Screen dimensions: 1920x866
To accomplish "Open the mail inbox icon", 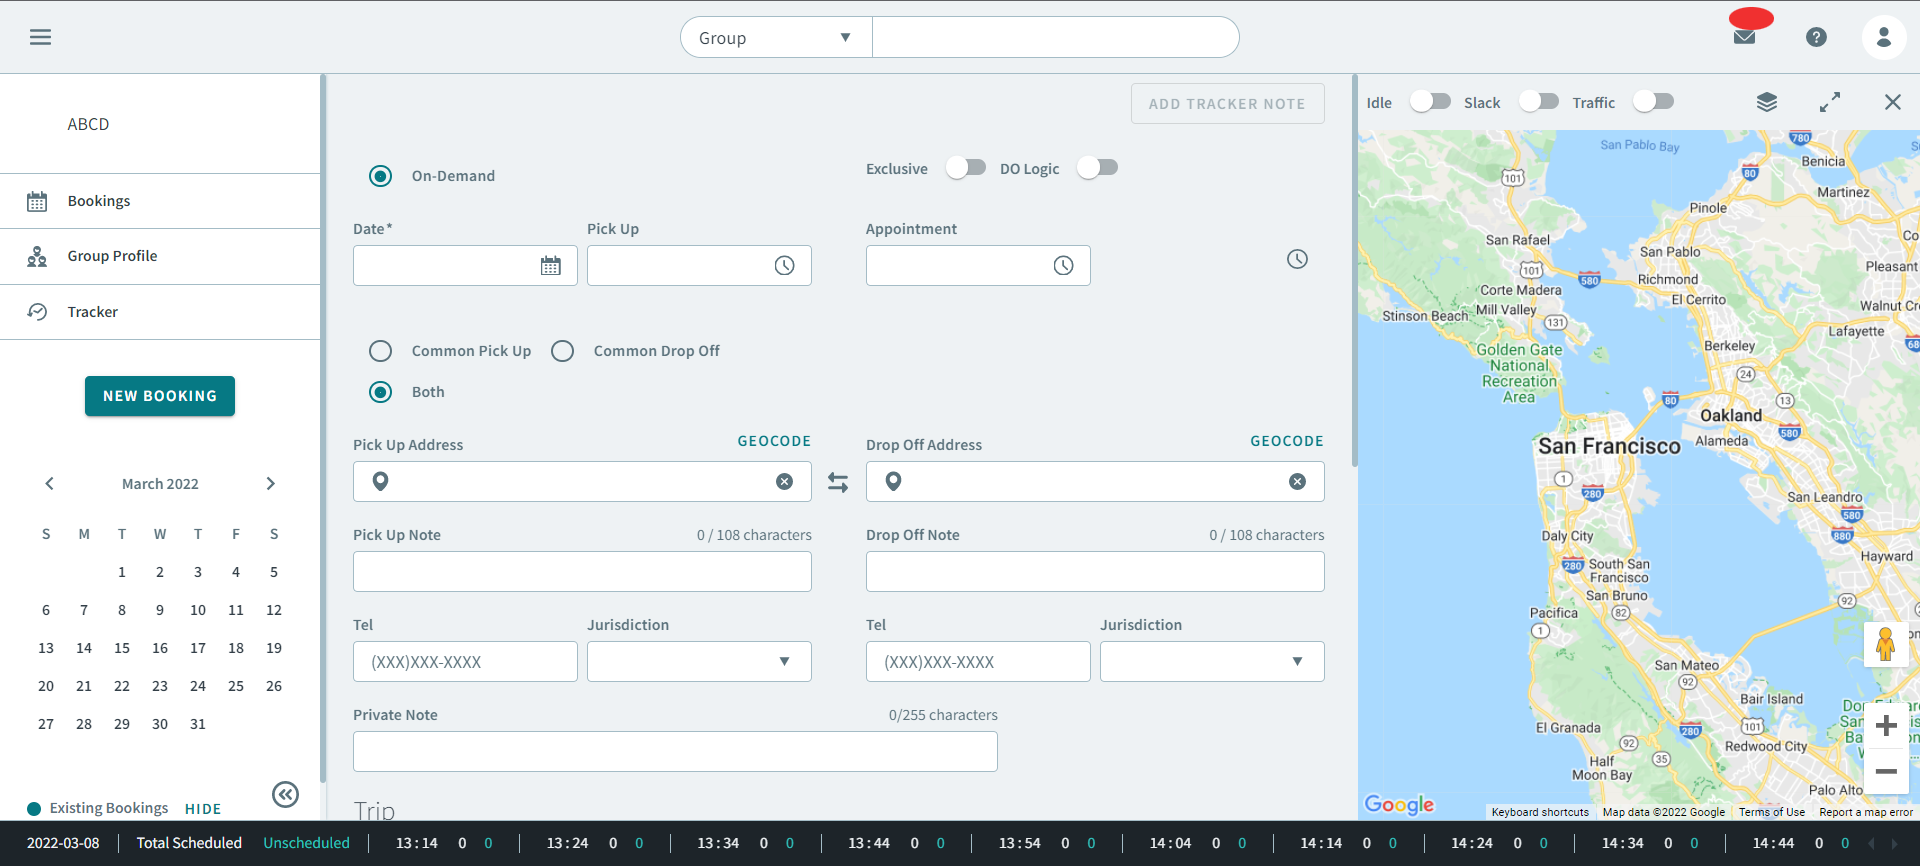I will pyautogui.click(x=1745, y=37).
